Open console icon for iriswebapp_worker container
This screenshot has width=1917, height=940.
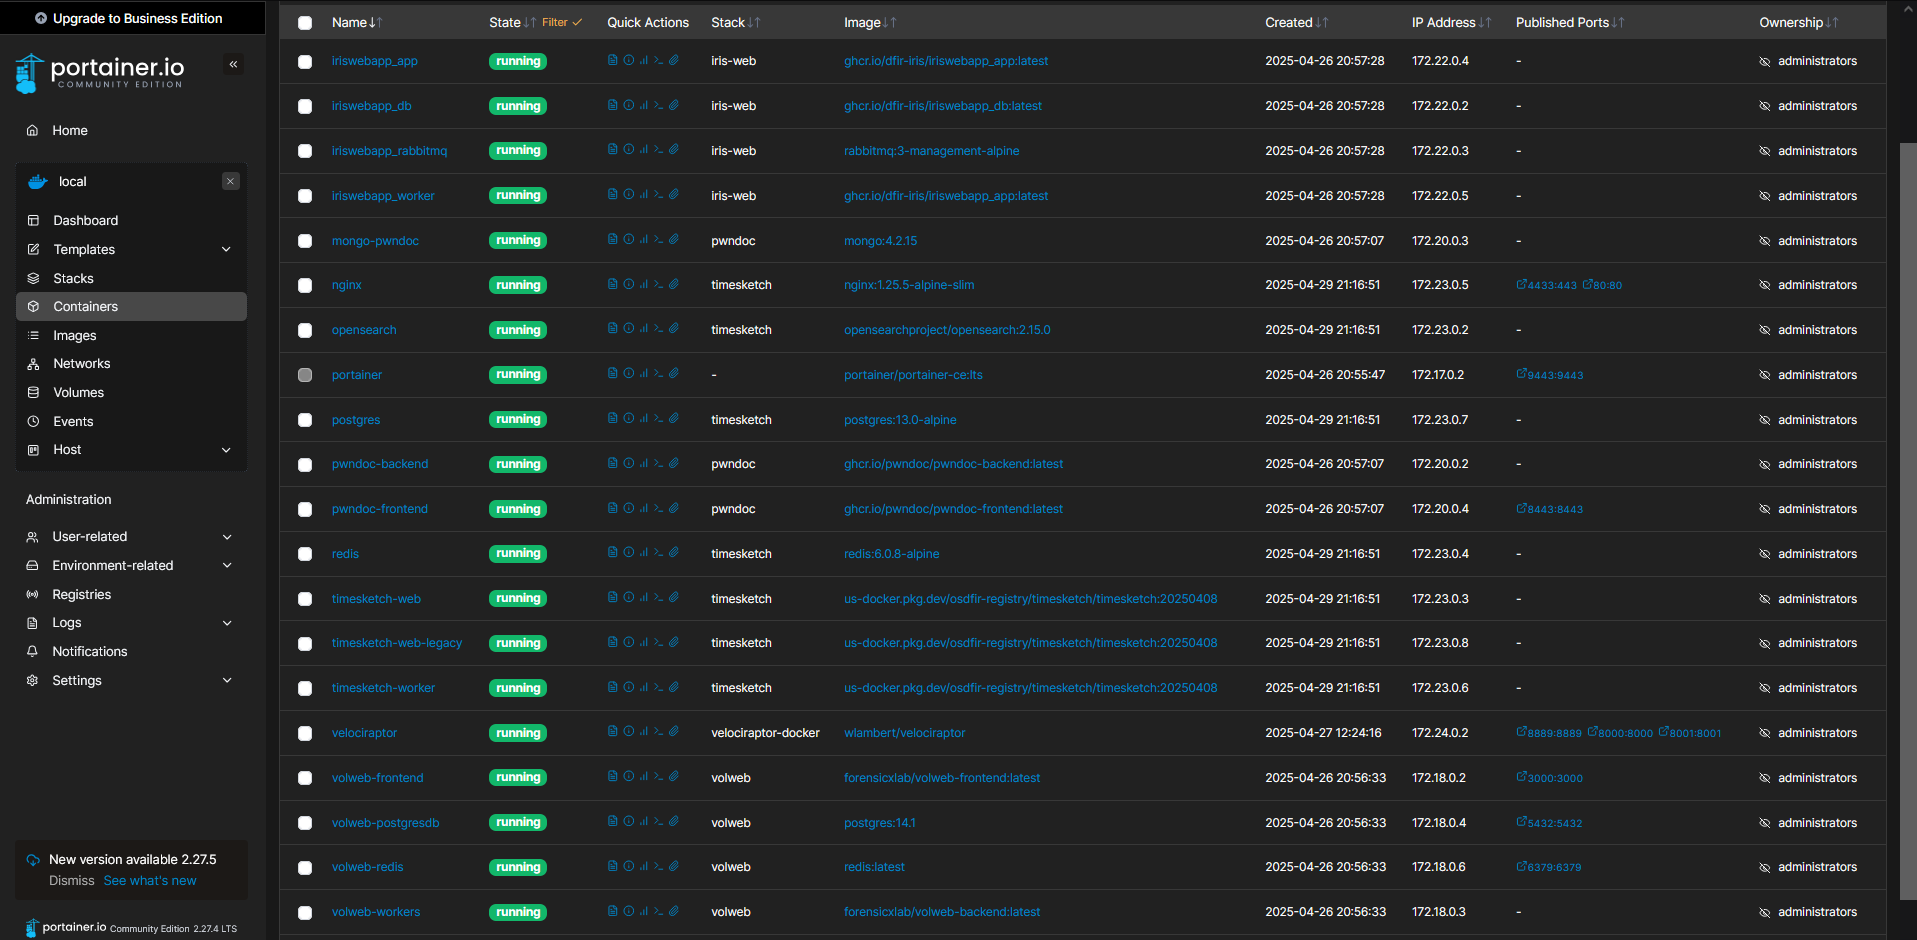click(x=658, y=195)
